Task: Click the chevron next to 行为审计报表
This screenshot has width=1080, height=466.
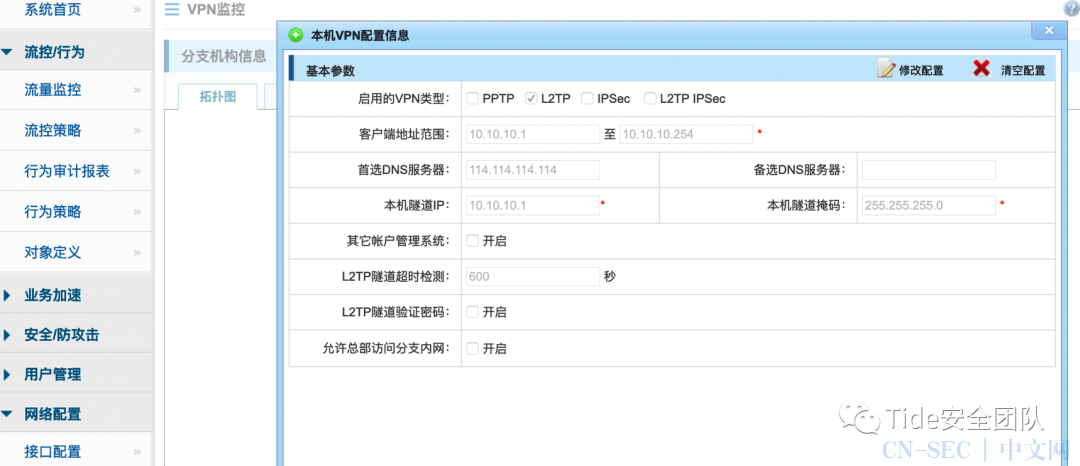Action: (x=136, y=171)
